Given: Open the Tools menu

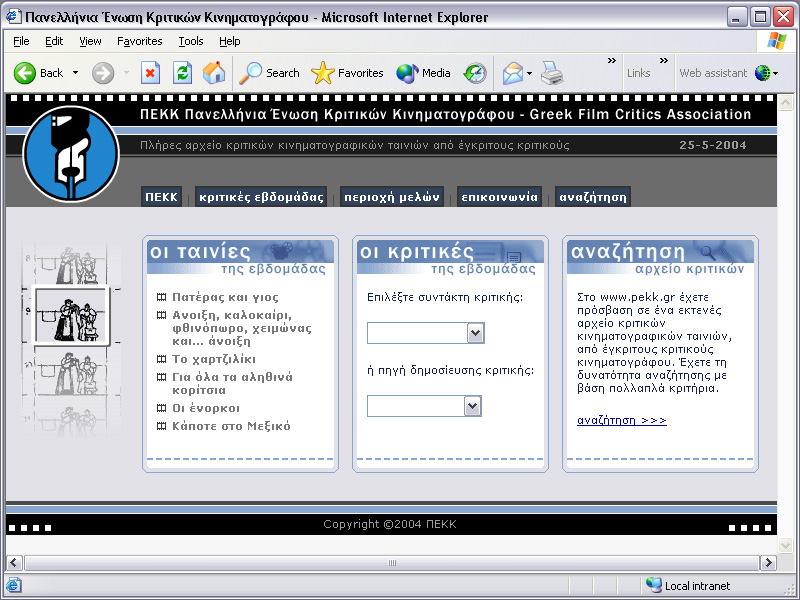Looking at the screenshot, I should [x=191, y=41].
